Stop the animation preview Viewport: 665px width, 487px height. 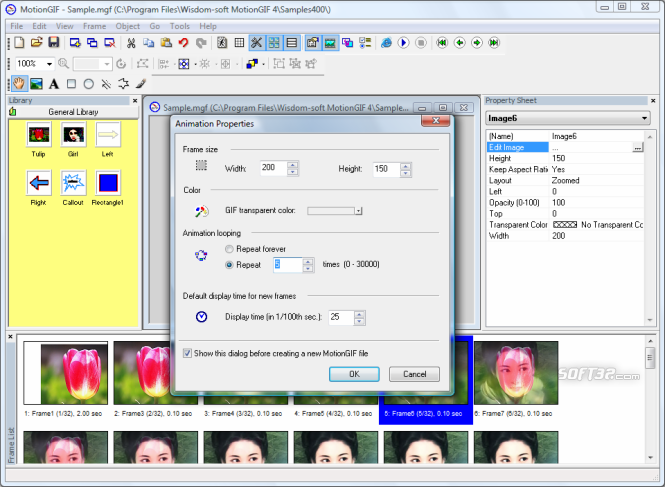pos(421,43)
